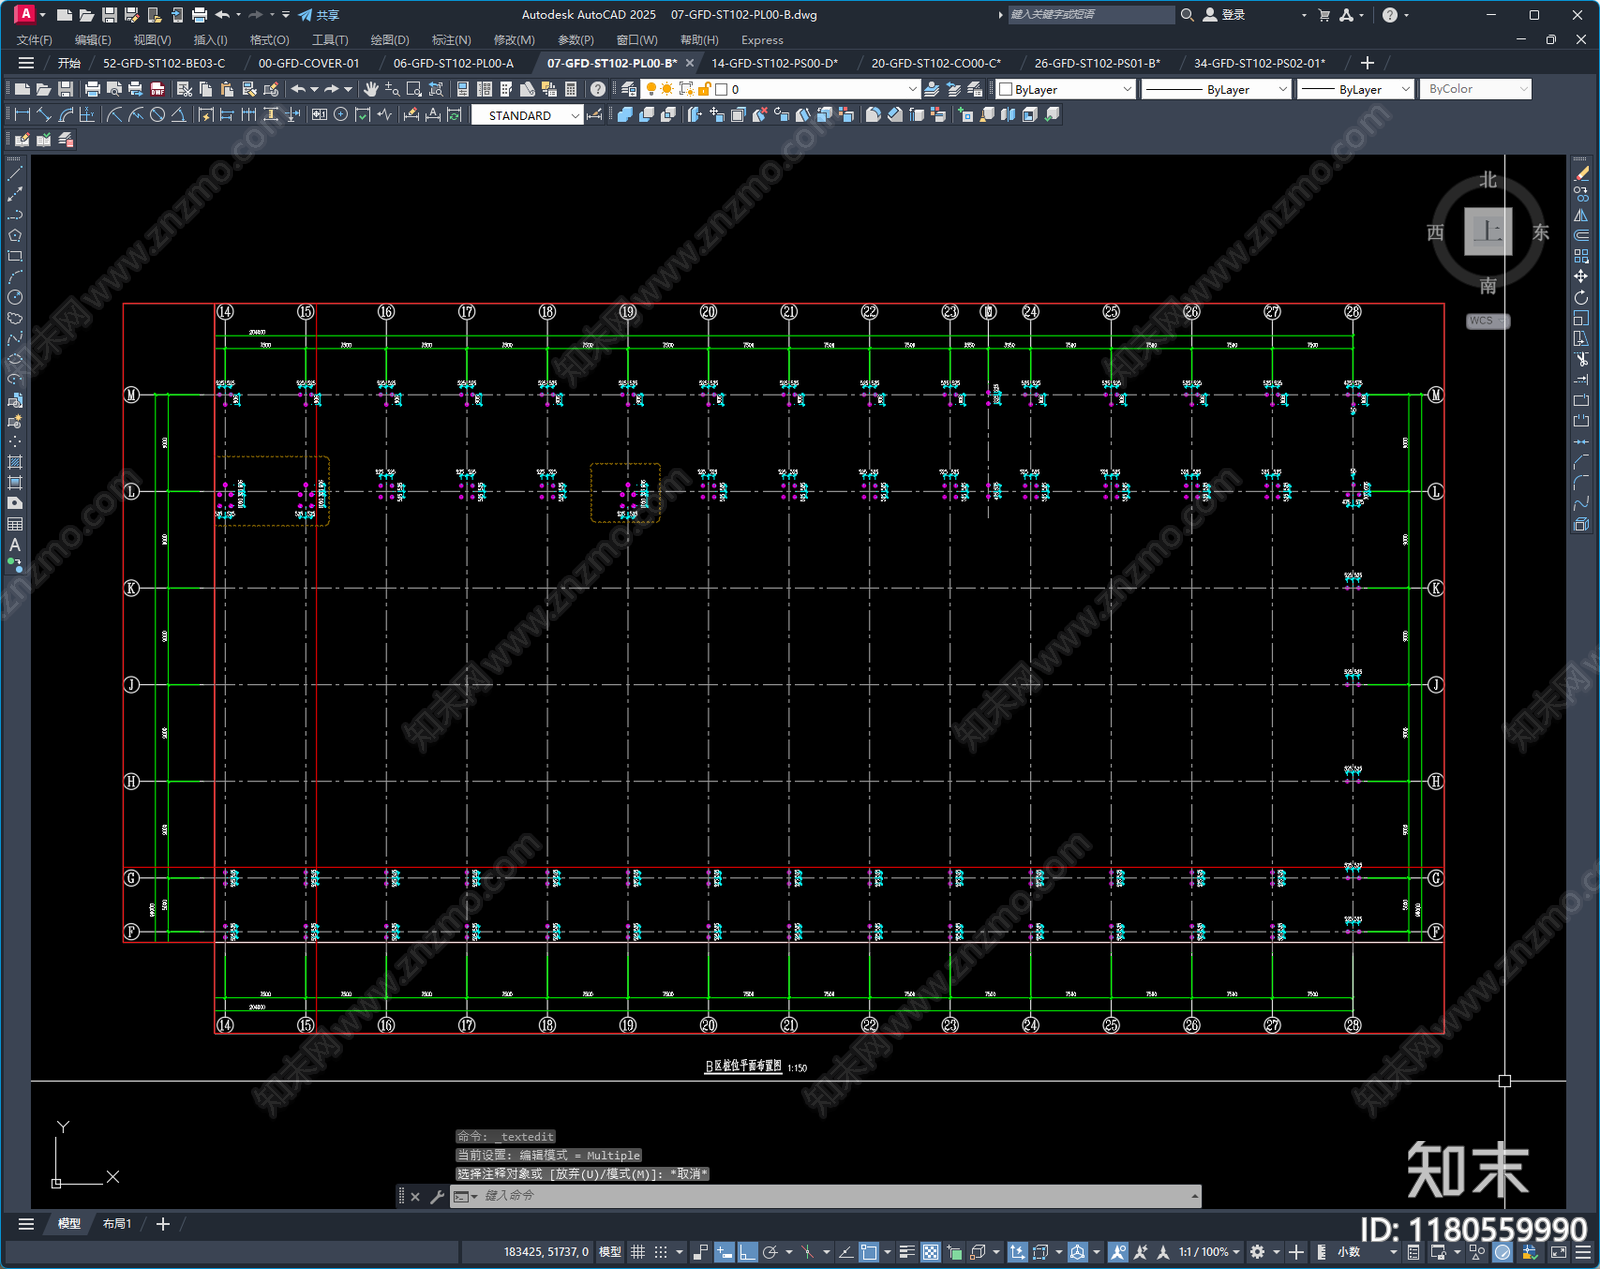The image size is (1600, 1269).
Task: Open the Express menu
Action: 762,40
